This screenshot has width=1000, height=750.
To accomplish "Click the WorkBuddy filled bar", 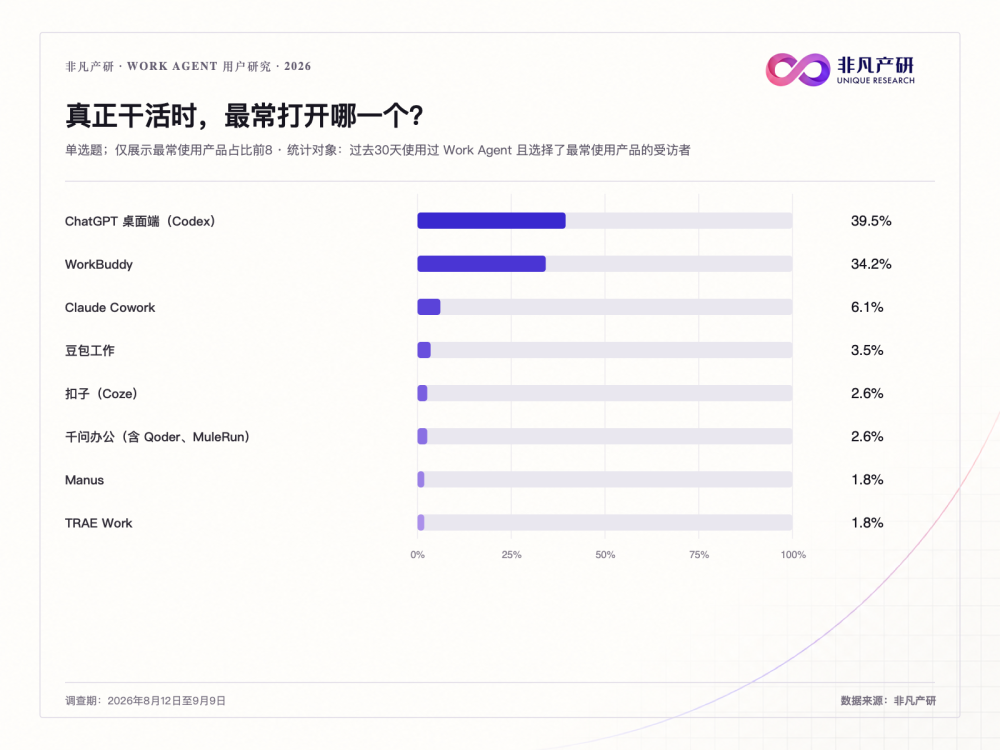I will tap(482, 264).
